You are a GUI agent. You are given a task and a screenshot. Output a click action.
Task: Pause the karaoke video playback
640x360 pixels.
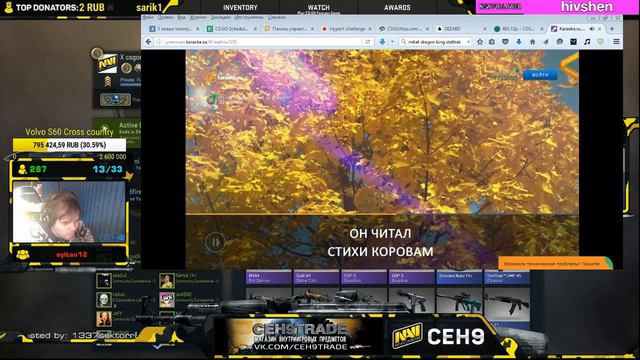coord(215,242)
